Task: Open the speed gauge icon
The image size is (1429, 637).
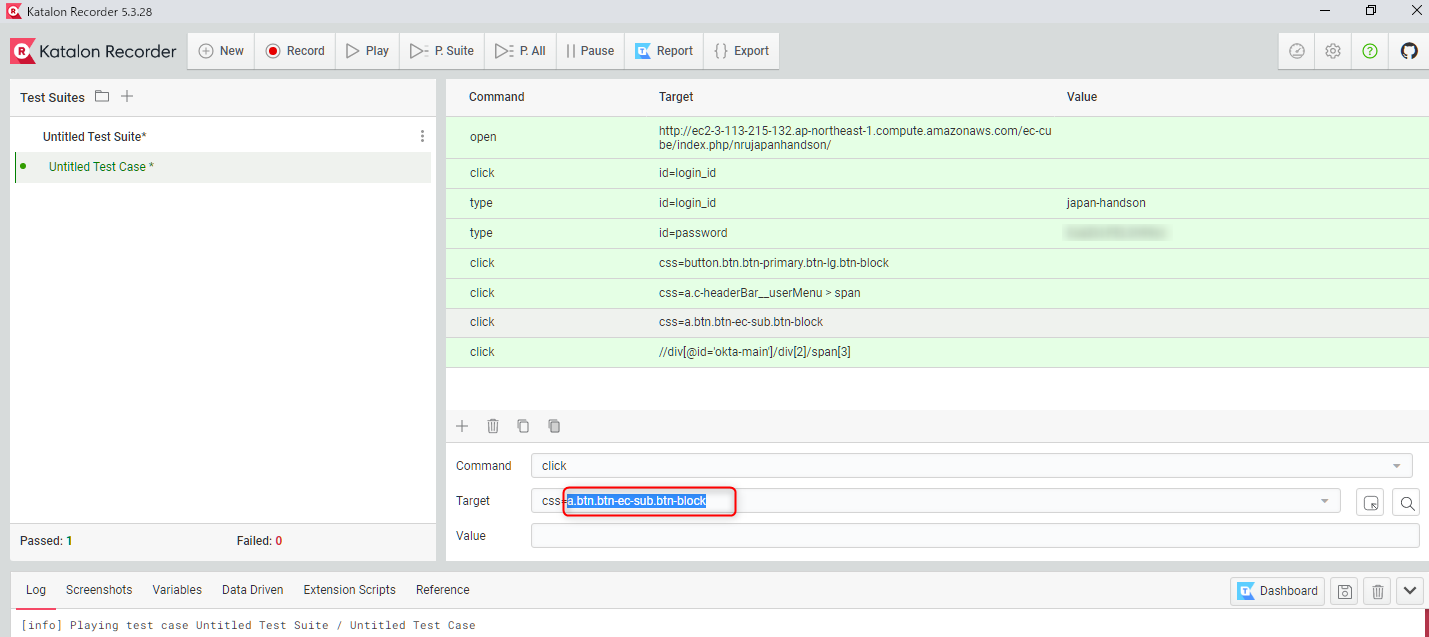Action: 1297,51
